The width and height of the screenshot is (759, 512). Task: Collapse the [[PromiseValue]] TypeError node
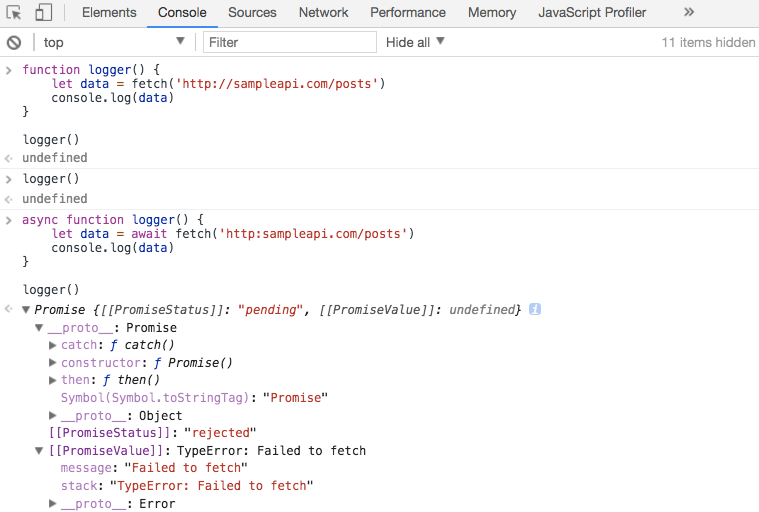tap(39, 451)
